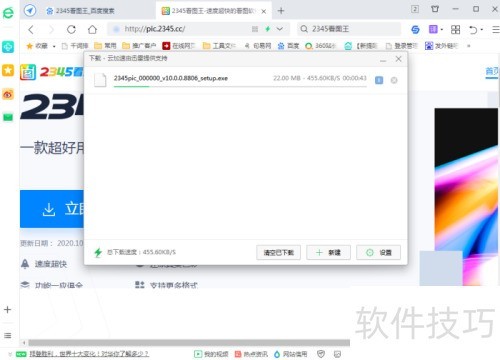The height and width of the screenshot is (360, 500).
Task: Click the green lightning speed-mode icon
Action: [x=267, y=29]
